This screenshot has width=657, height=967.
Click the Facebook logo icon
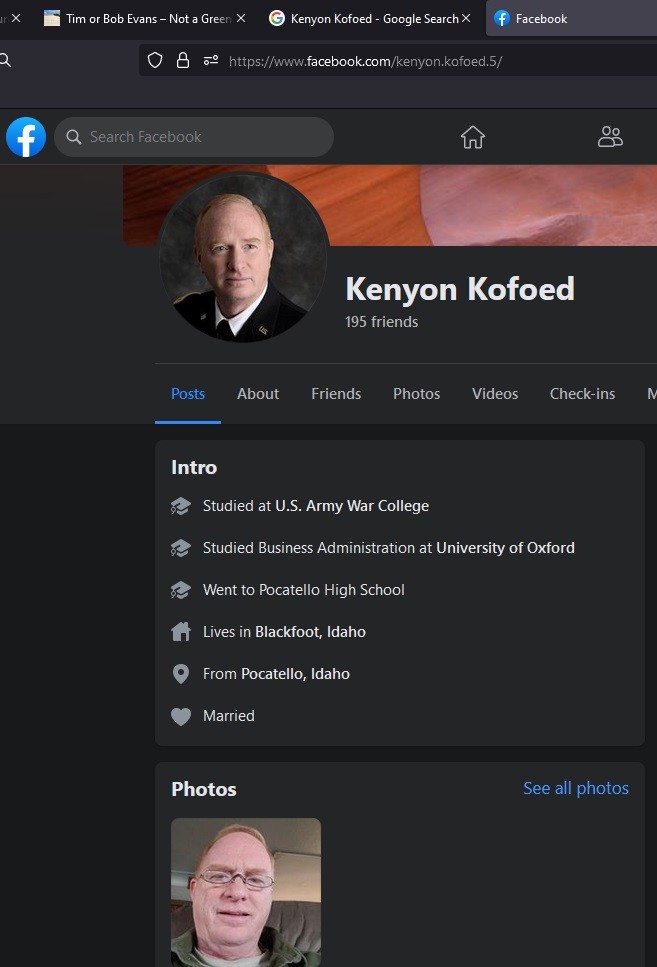click(x=26, y=137)
